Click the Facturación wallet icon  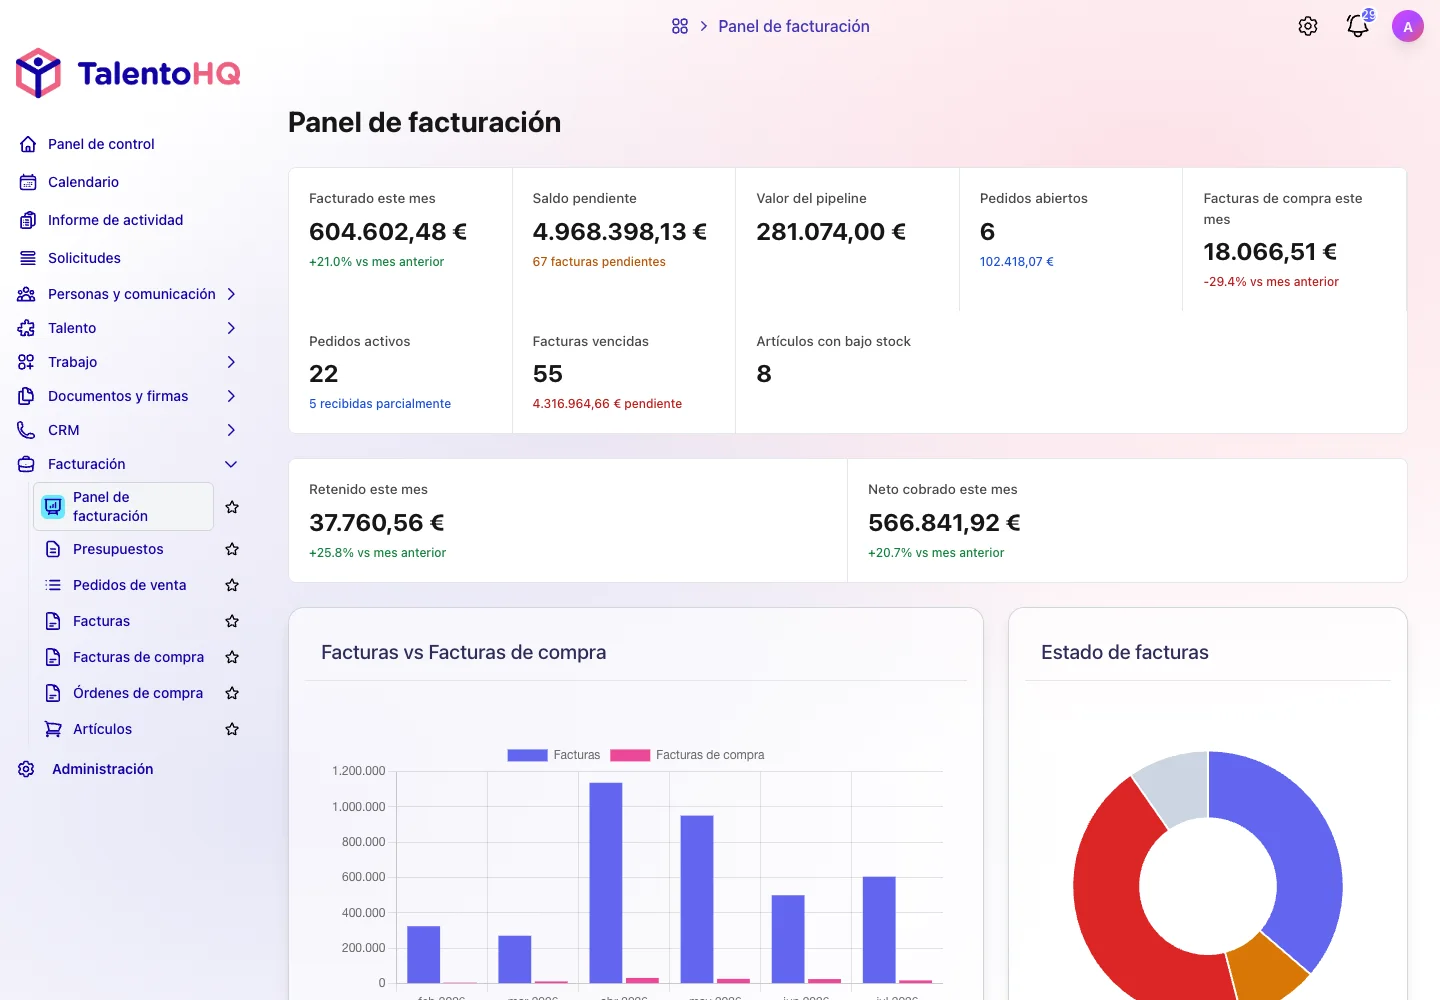coord(27,464)
